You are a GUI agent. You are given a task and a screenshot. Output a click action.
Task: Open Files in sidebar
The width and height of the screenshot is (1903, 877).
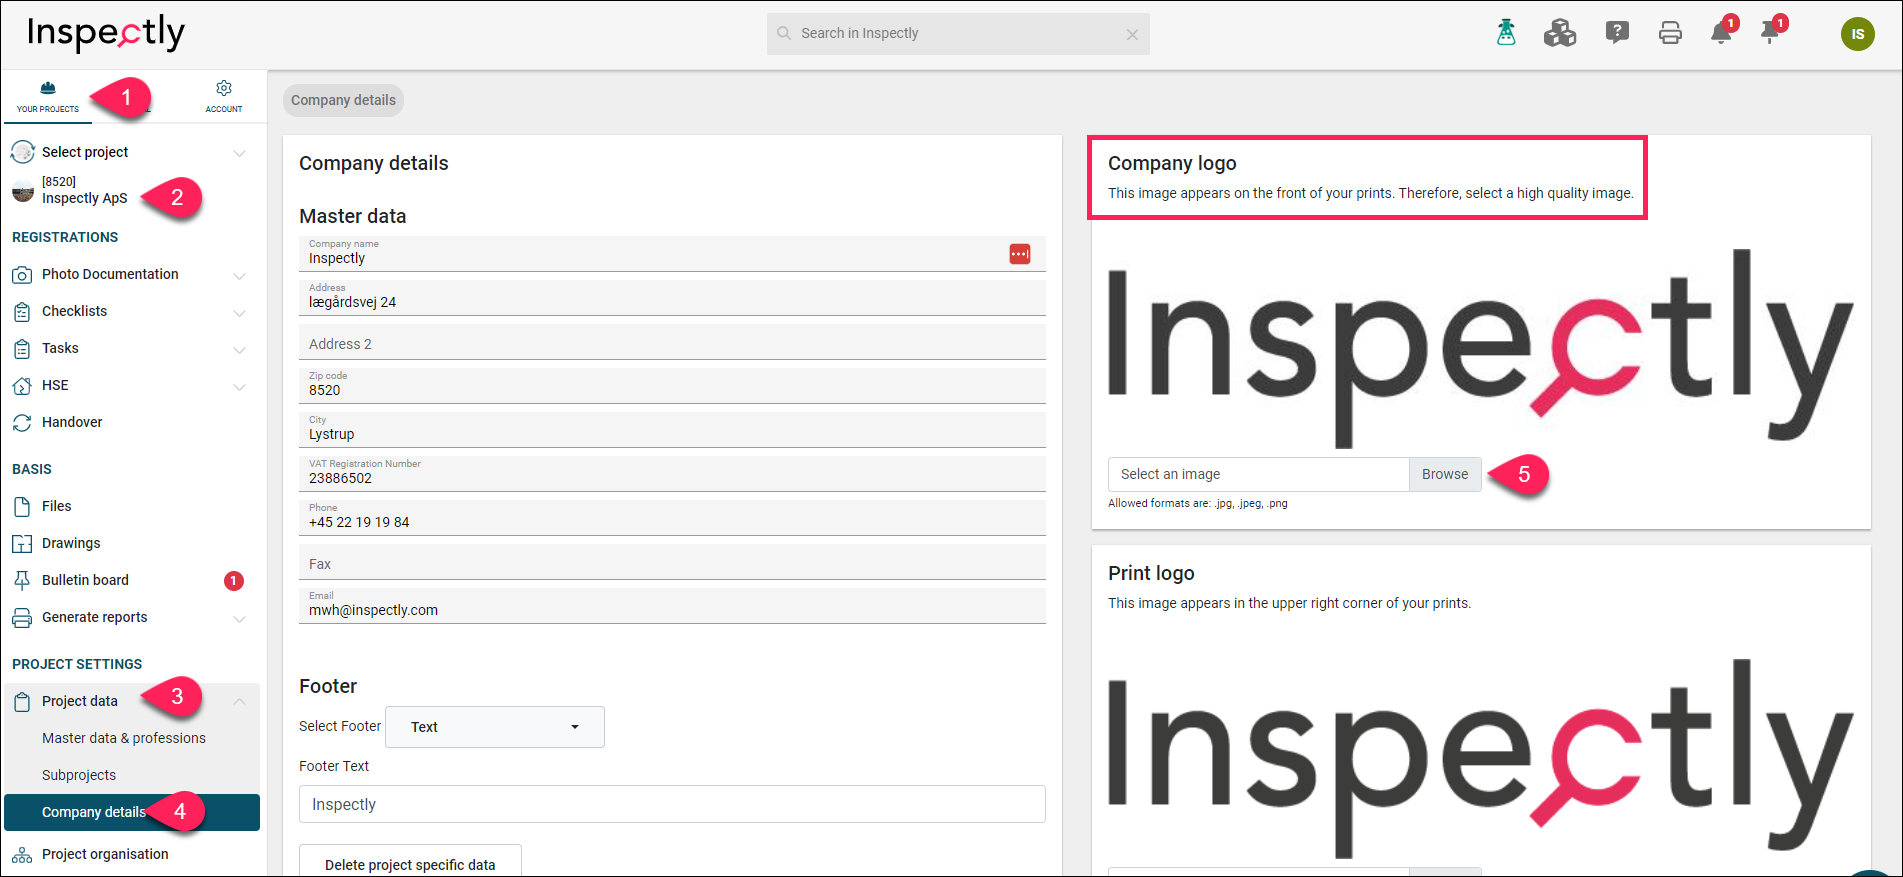click(57, 506)
